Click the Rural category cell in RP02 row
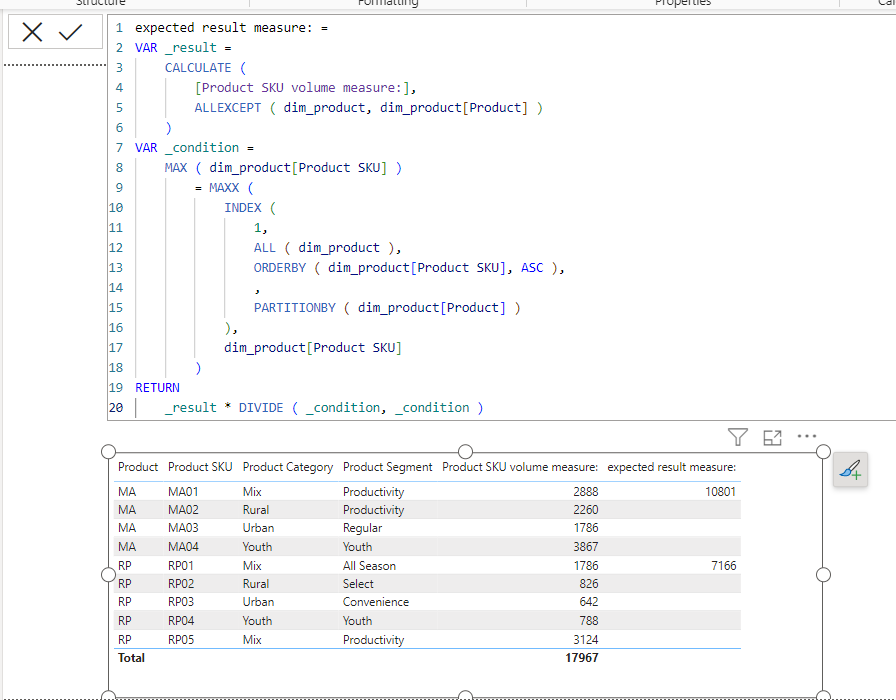 (x=255, y=584)
